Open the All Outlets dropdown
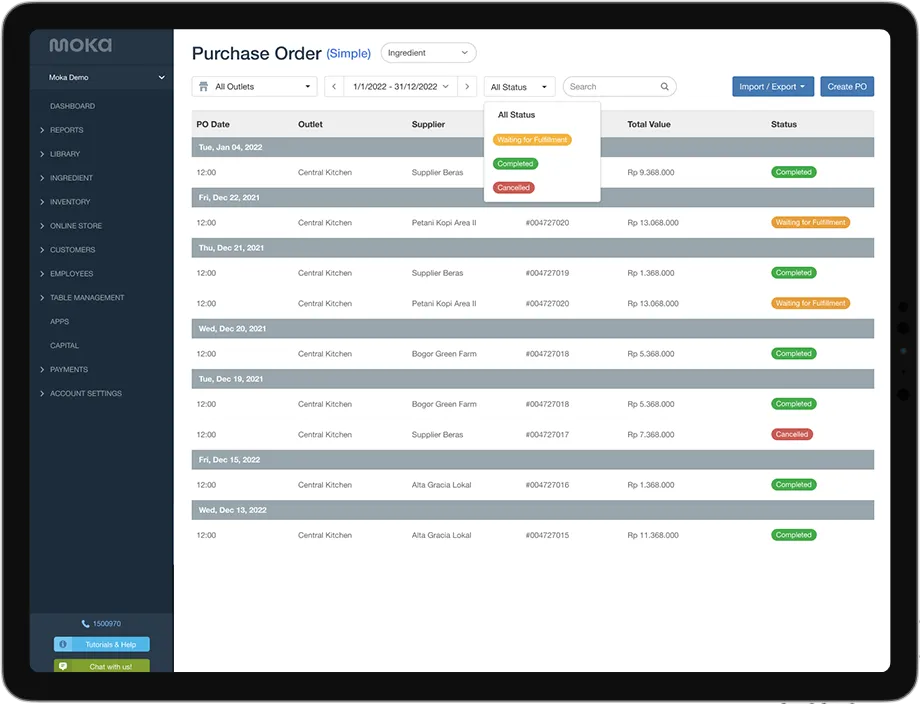 255,87
